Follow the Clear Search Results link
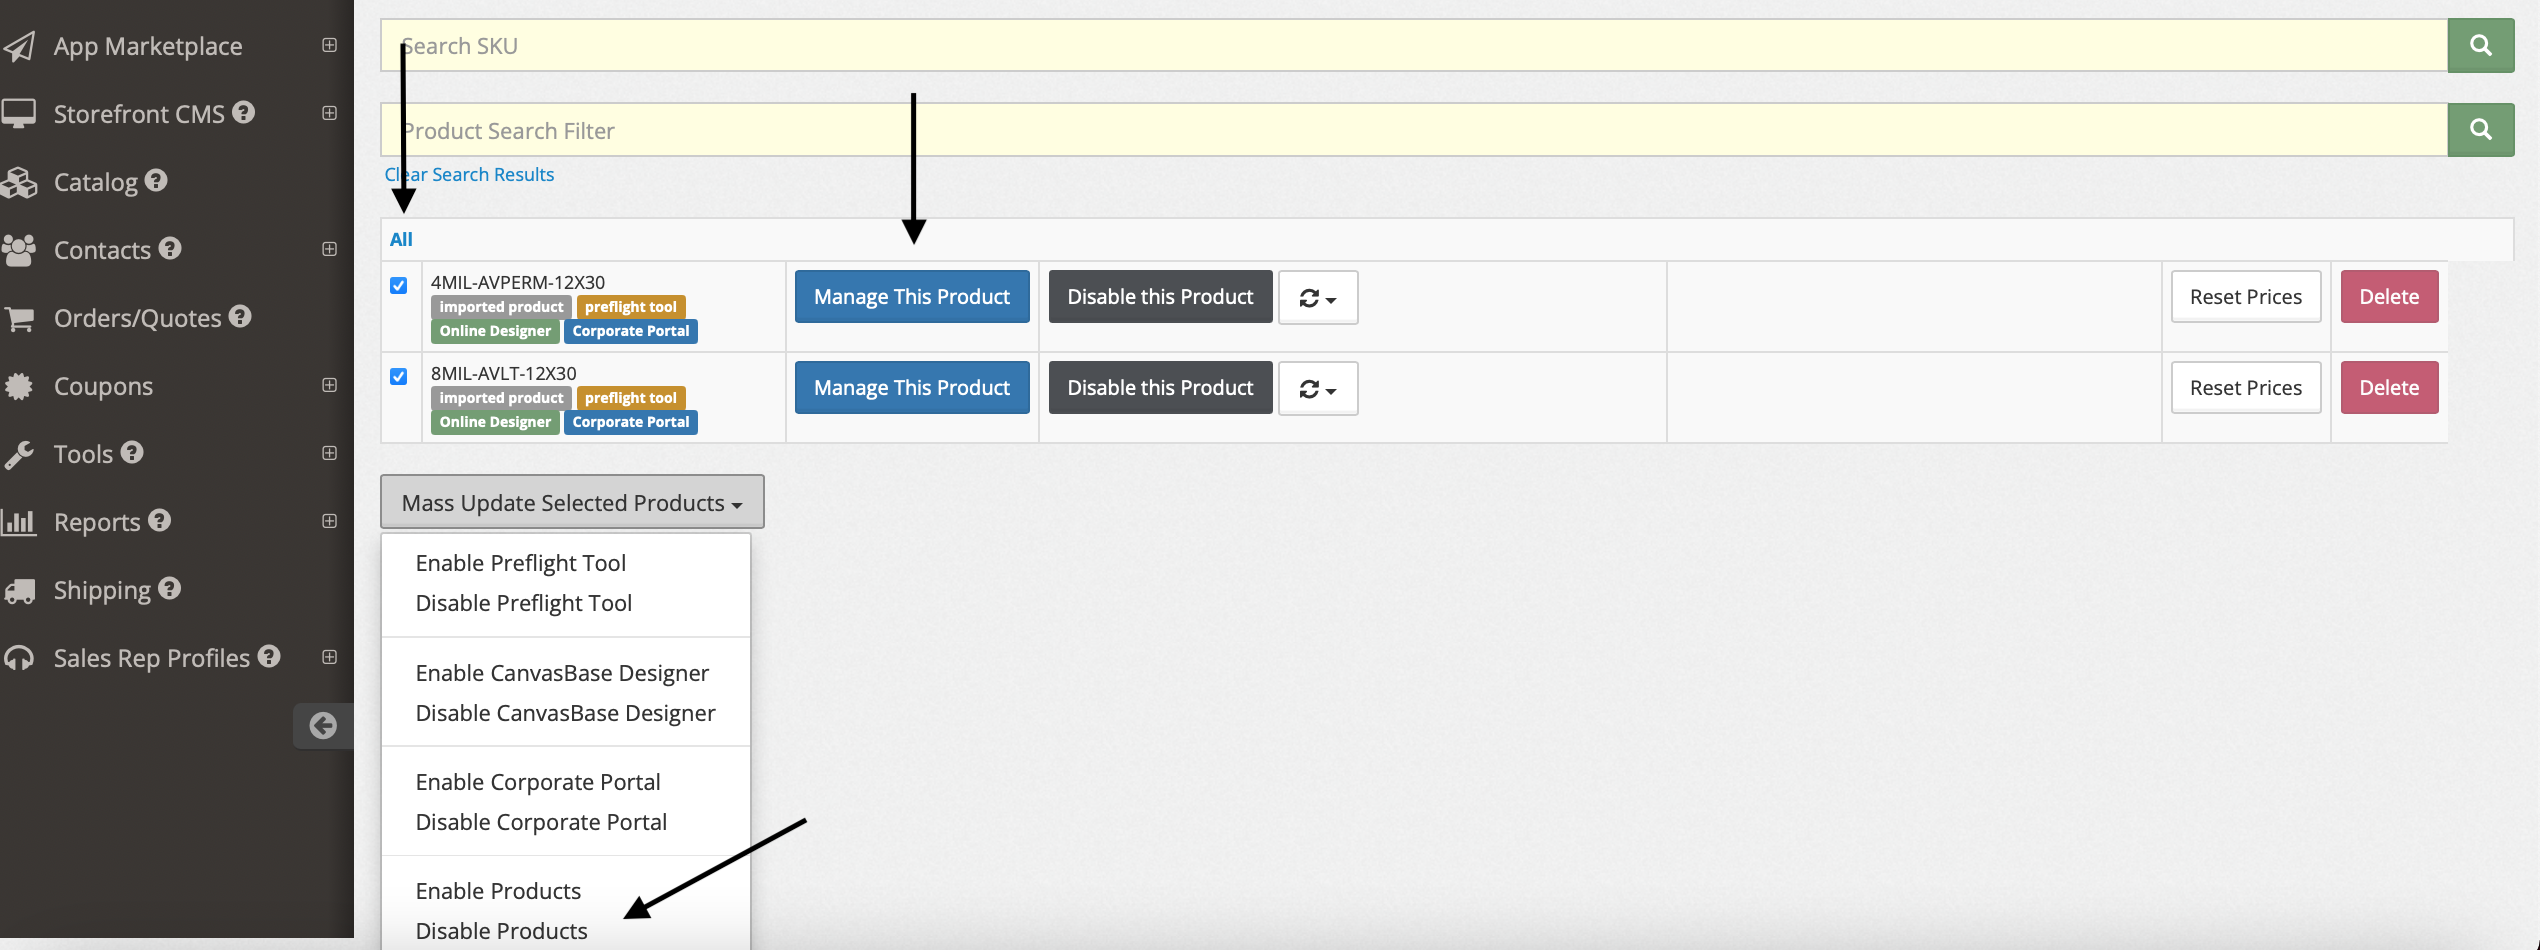This screenshot has height=950, width=2540. pyautogui.click(x=469, y=174)
